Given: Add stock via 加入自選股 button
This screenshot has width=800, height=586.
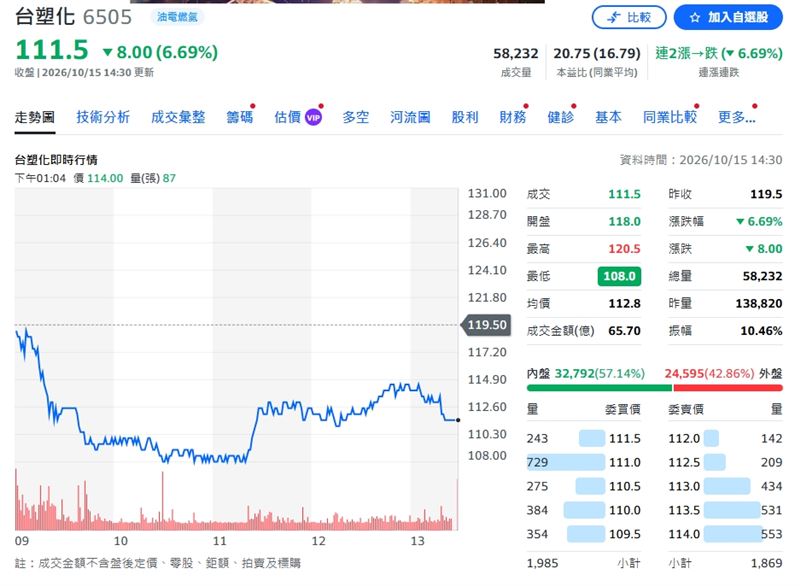Looking at the screenshot, I should pos(728,17).
